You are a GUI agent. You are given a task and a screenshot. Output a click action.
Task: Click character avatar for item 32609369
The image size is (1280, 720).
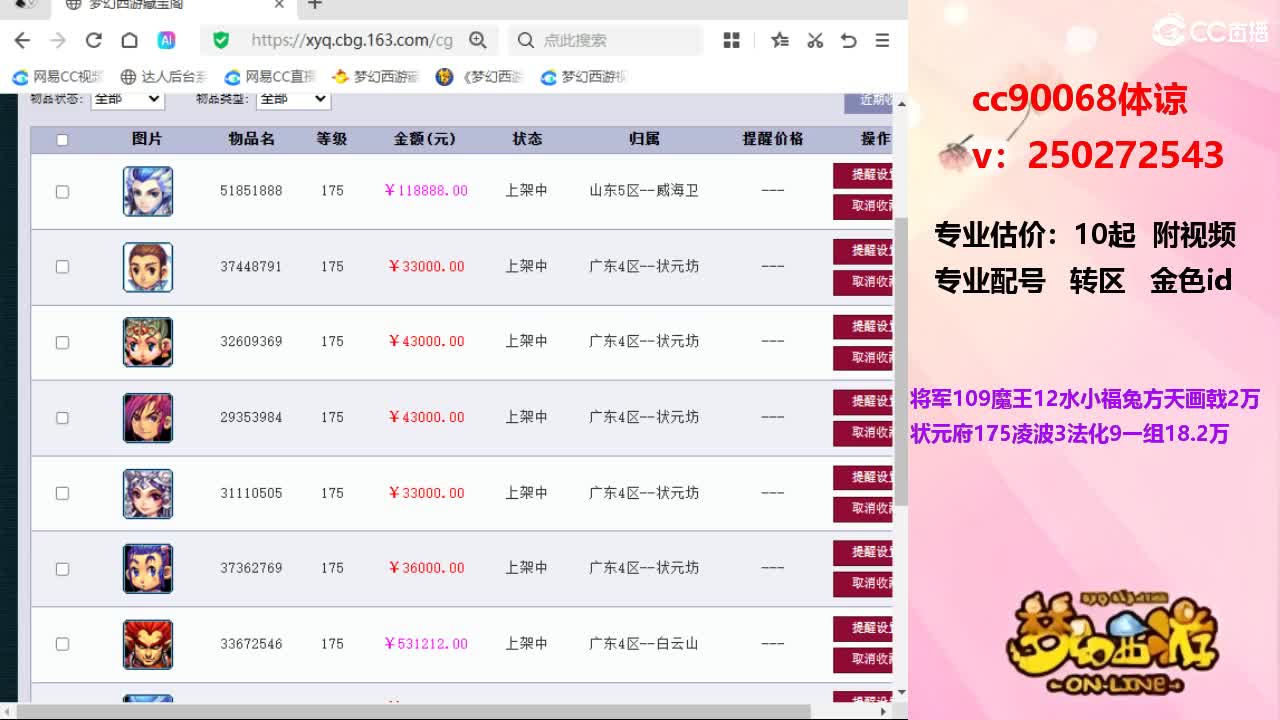coord(148,342)
